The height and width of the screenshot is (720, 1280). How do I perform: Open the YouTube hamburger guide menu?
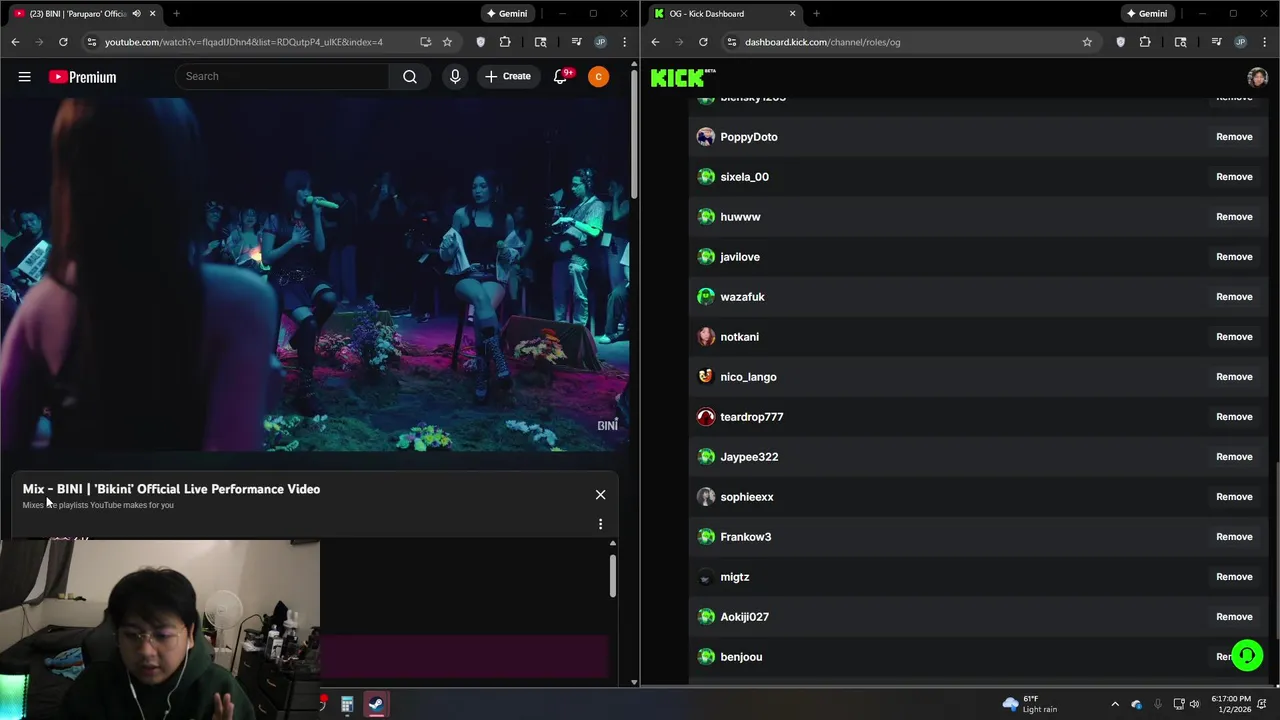[x=24, y=77]
